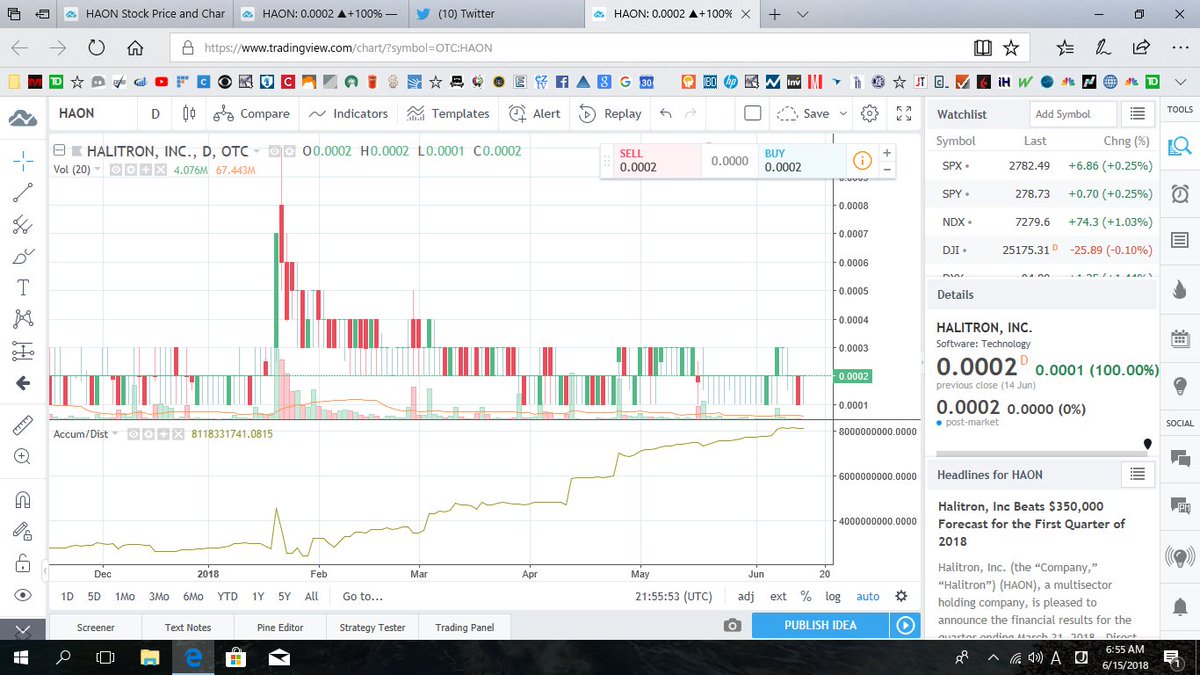
Task: Select the trend line drawing tool
Action: [x=24, y=192]
